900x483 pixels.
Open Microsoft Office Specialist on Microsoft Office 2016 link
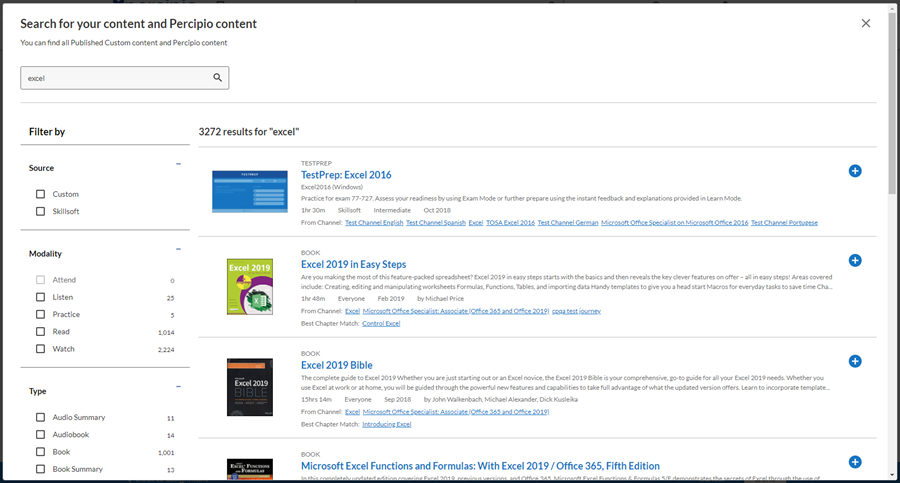[674, 223]
